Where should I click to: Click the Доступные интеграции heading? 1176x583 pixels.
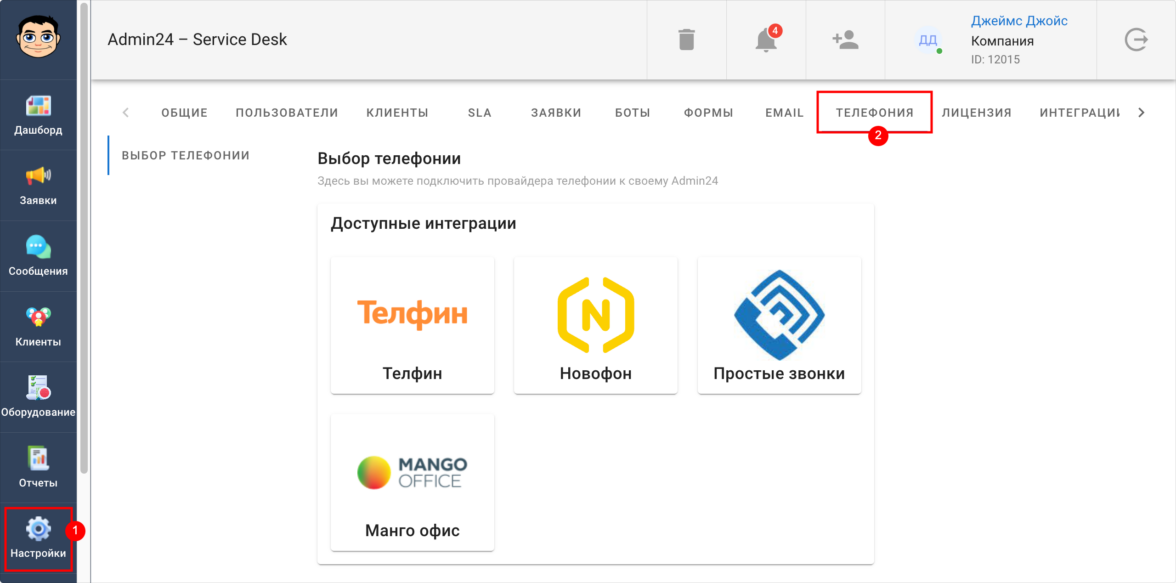[x=423, y=224]
